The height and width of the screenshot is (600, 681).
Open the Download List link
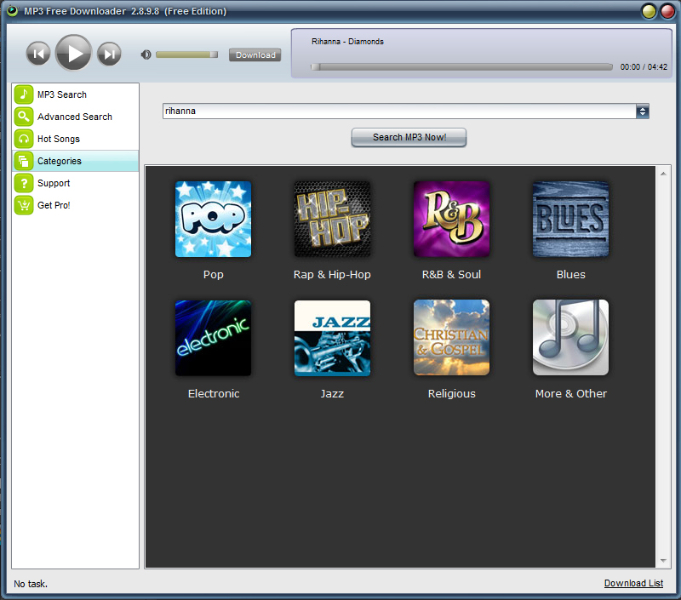(x=633, y=583)
